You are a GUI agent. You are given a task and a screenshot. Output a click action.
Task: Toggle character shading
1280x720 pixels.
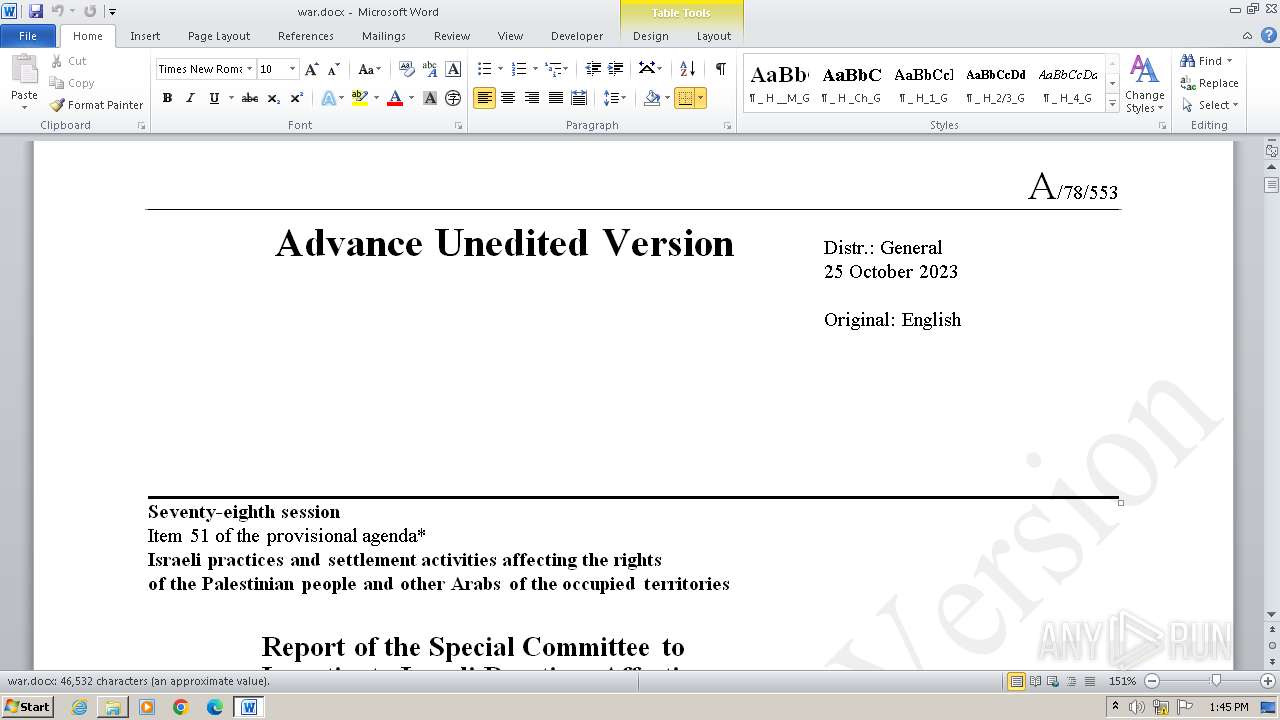click(x=430, y=98)
